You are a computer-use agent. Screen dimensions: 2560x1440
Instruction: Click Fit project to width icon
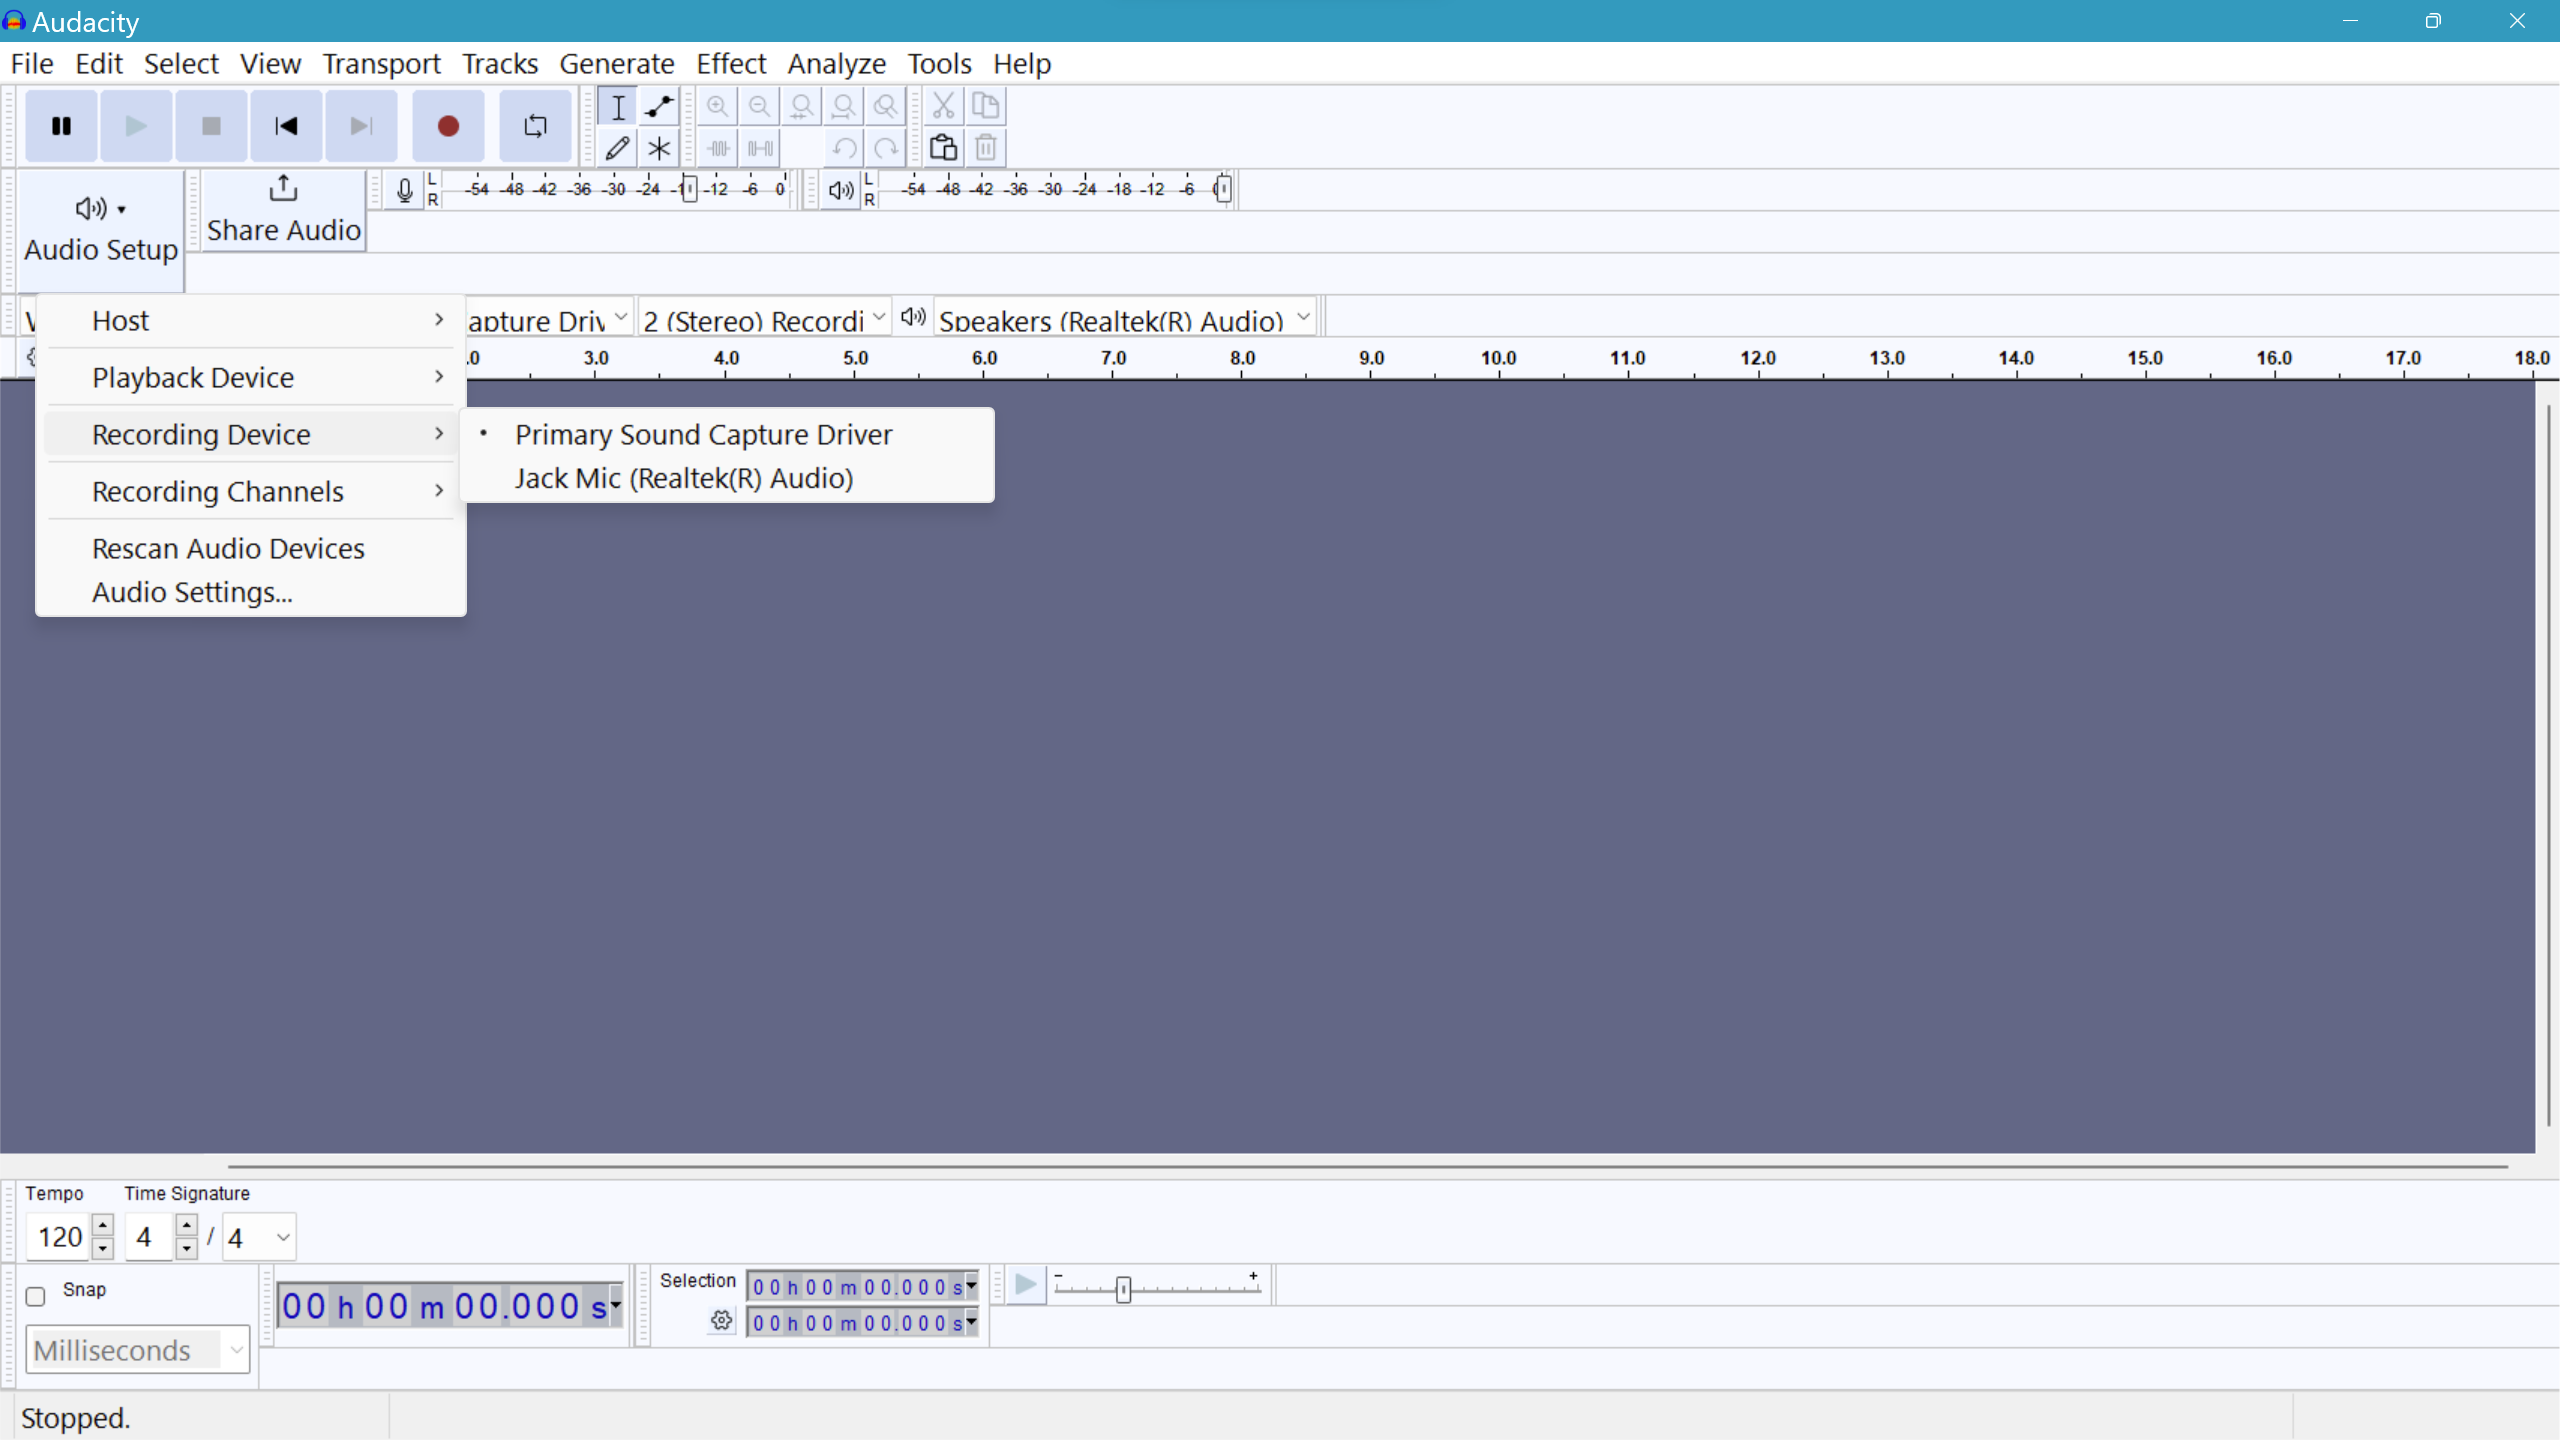tap(843, 106)
